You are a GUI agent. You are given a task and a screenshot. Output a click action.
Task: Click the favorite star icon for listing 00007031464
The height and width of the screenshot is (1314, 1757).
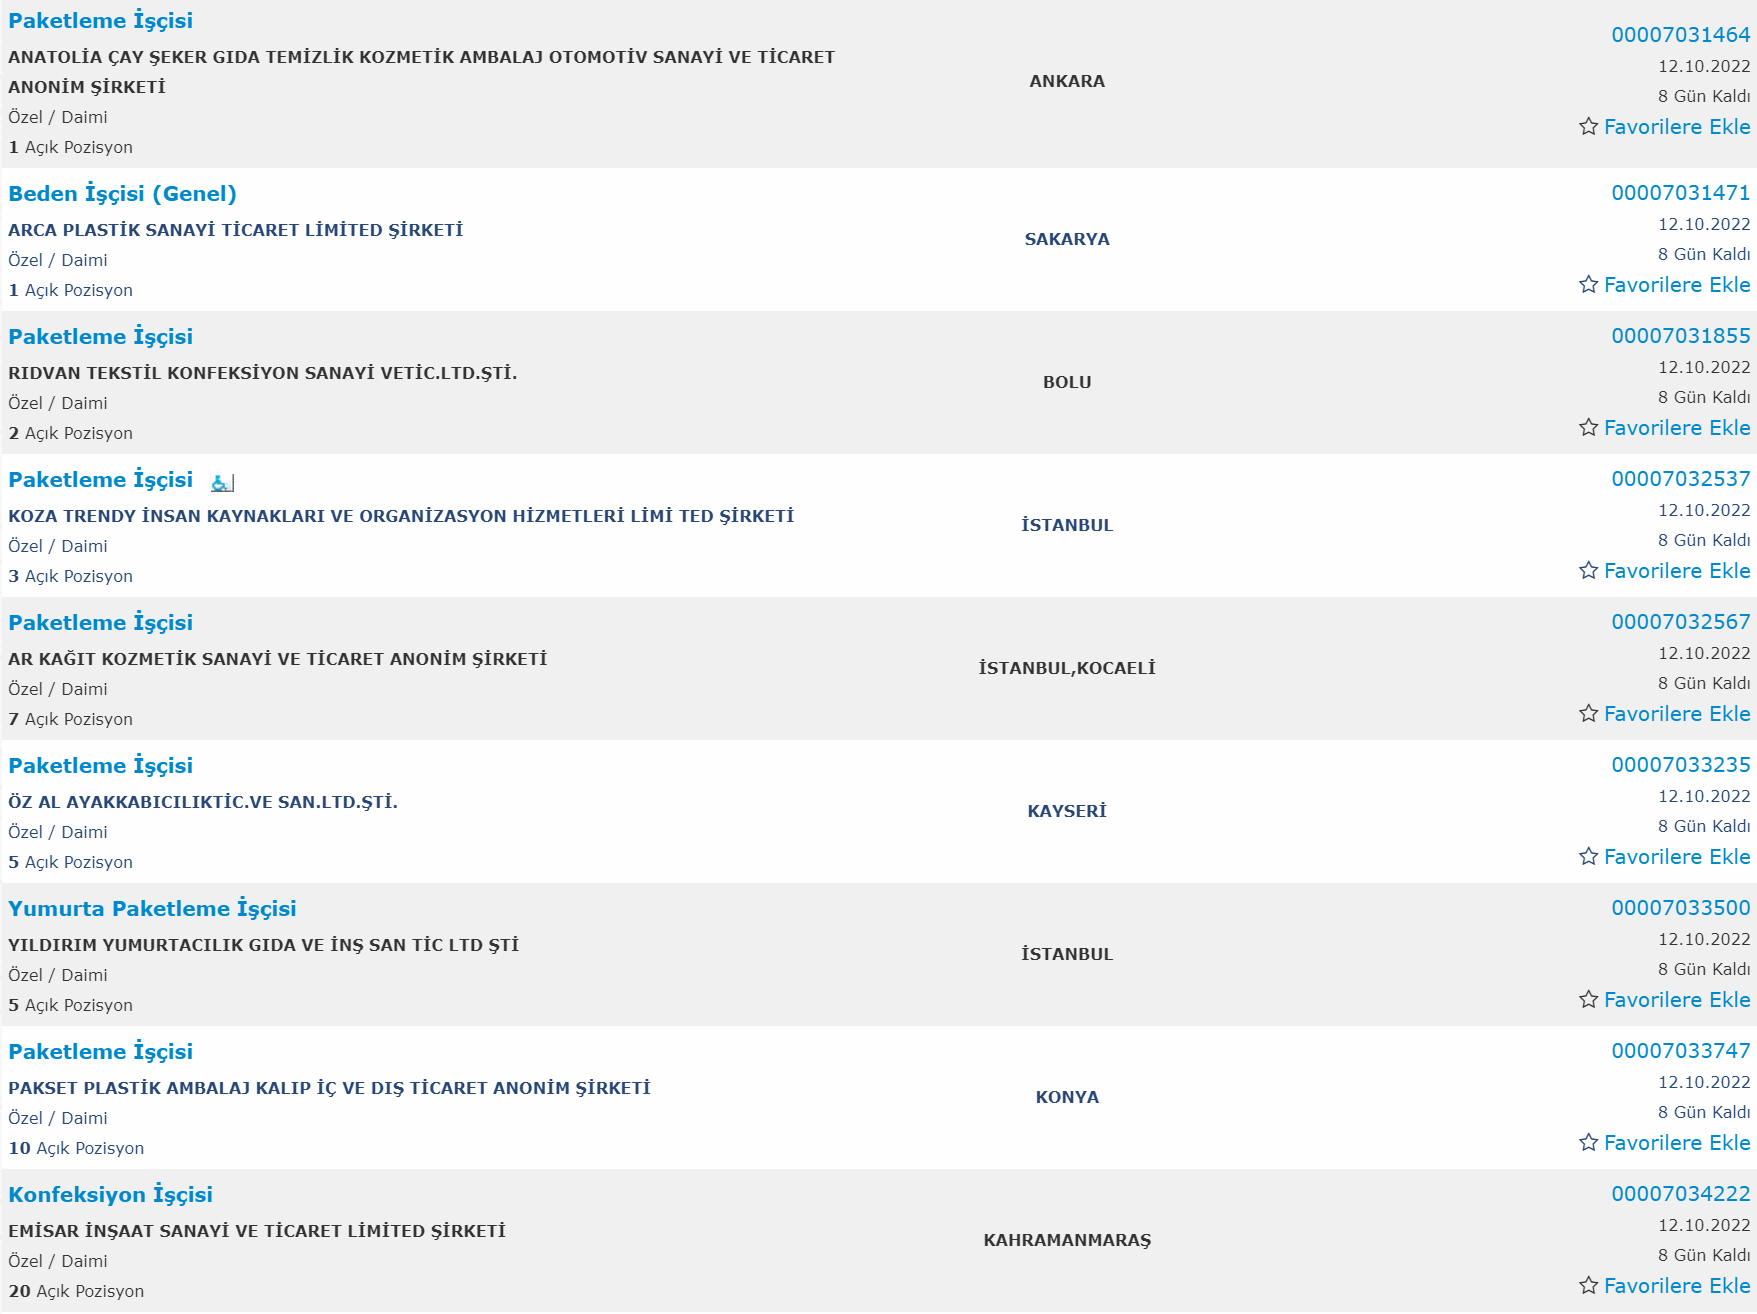(x=1588, y=126)
